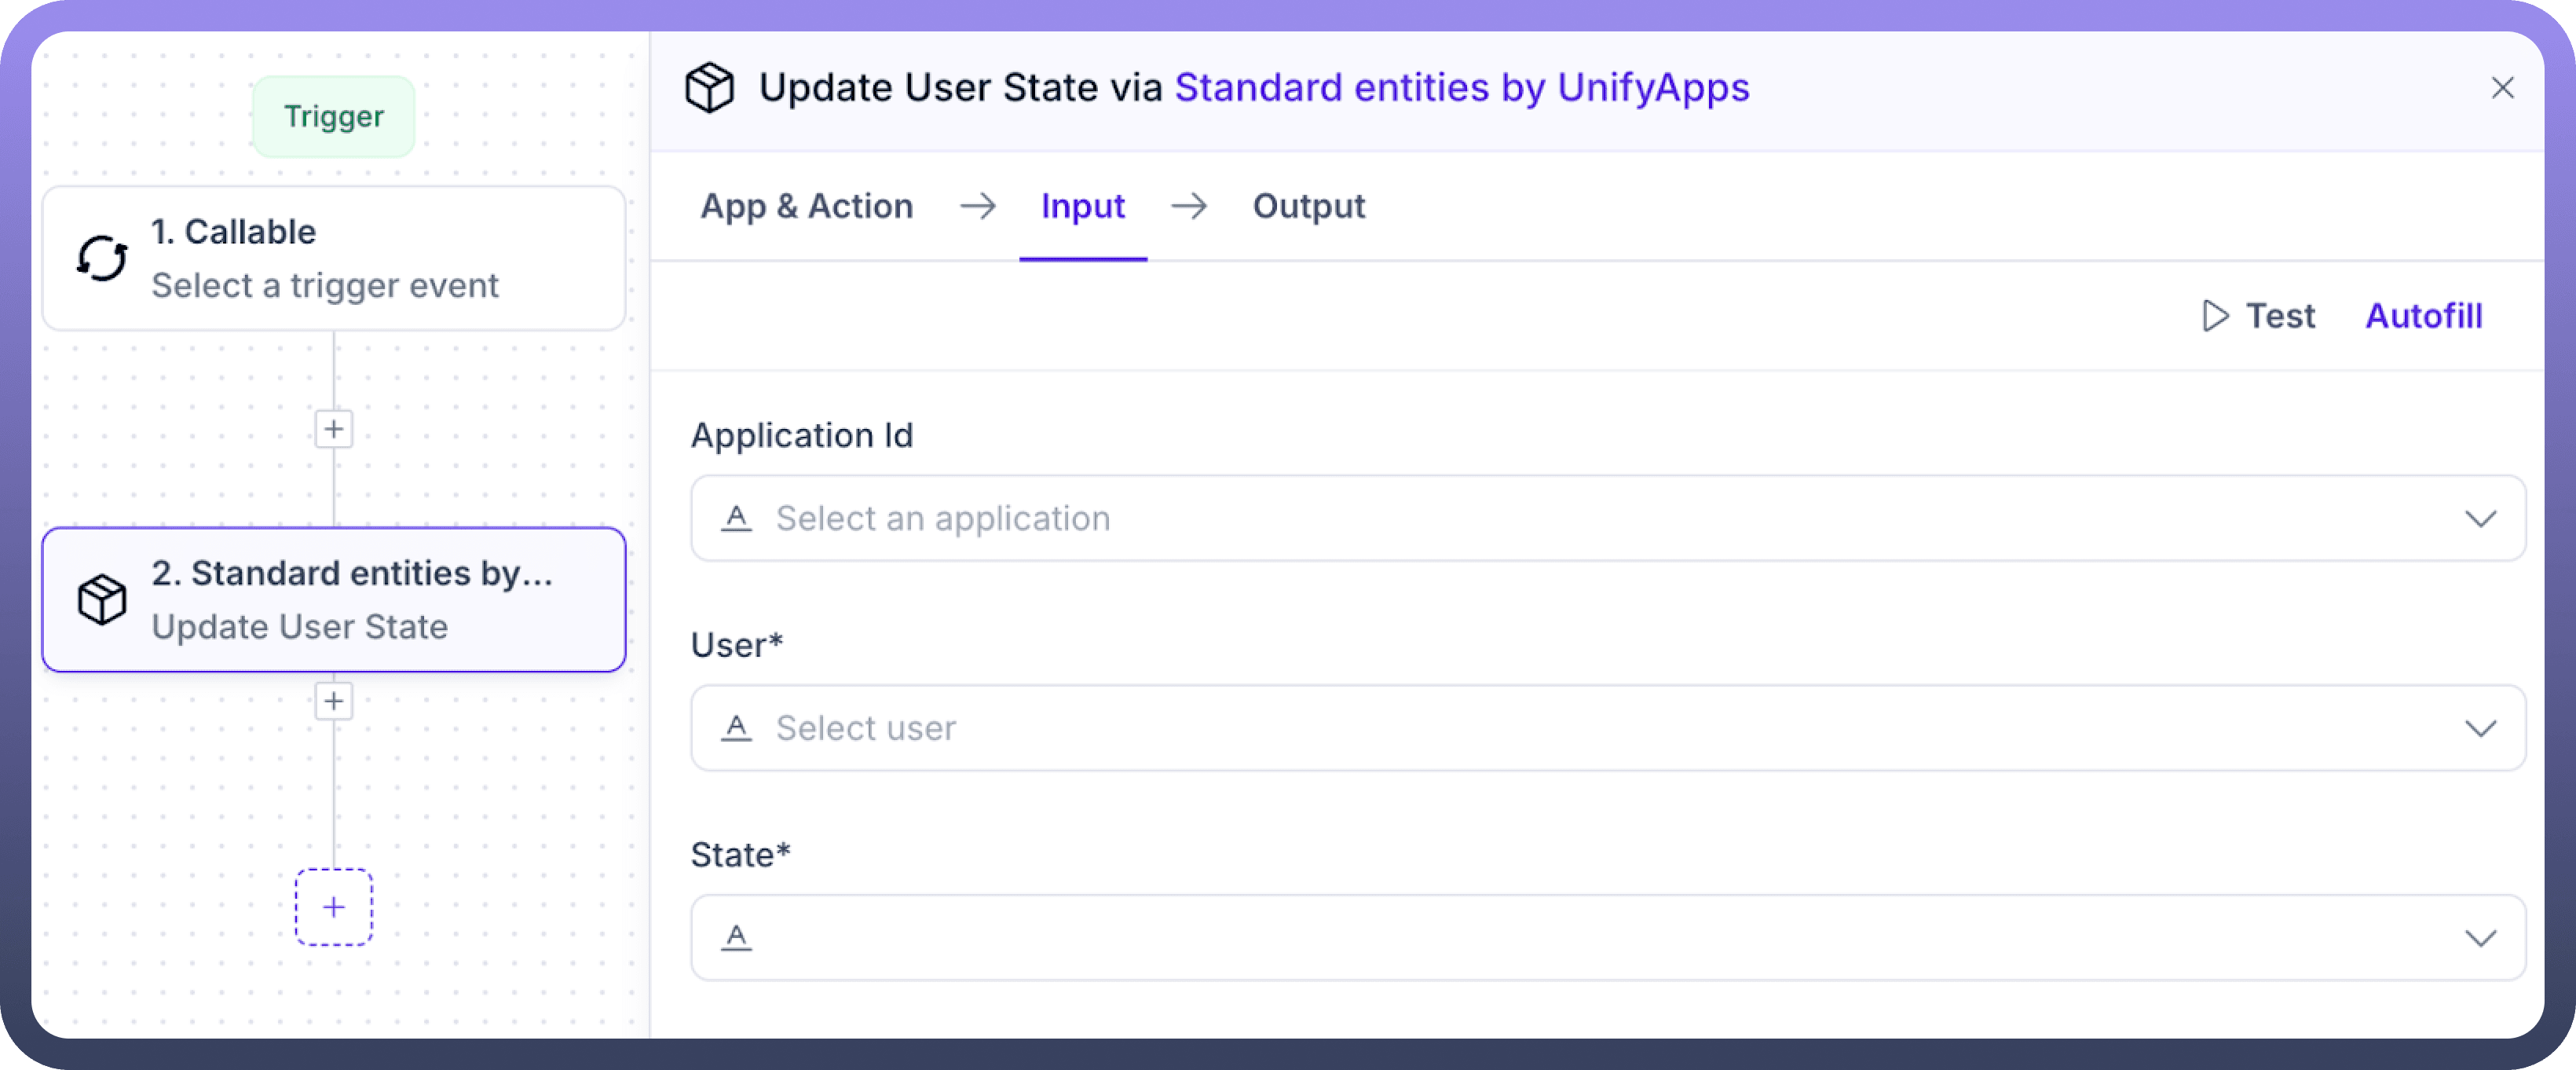Expand the Application Id dropdown chevron

point(2480,518)
